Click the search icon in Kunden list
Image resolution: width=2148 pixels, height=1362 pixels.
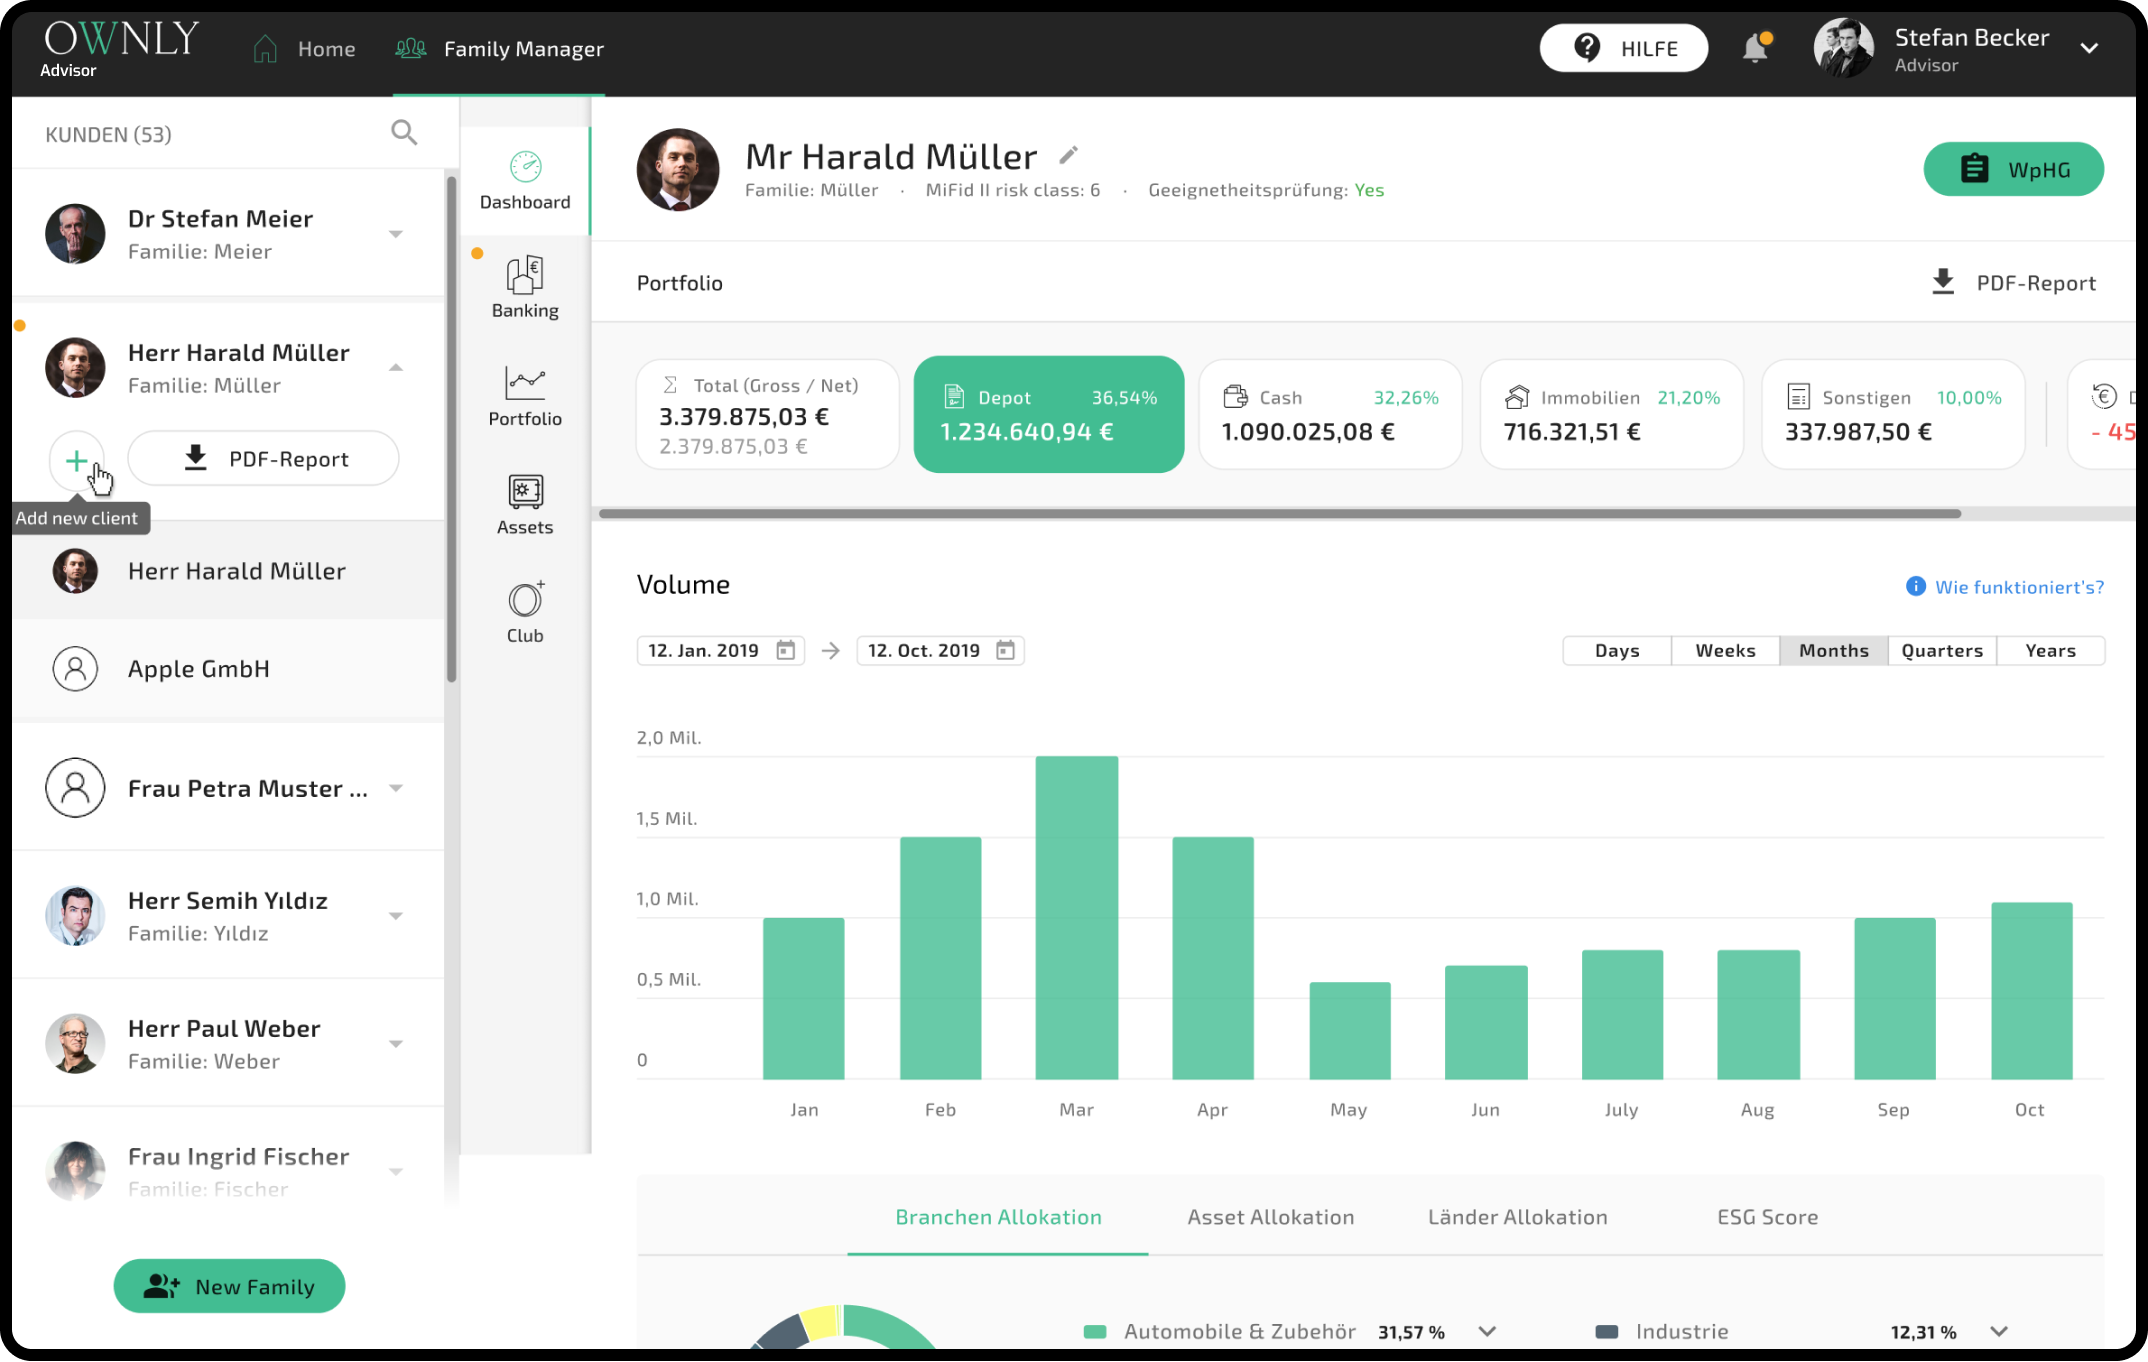[404, 132]
